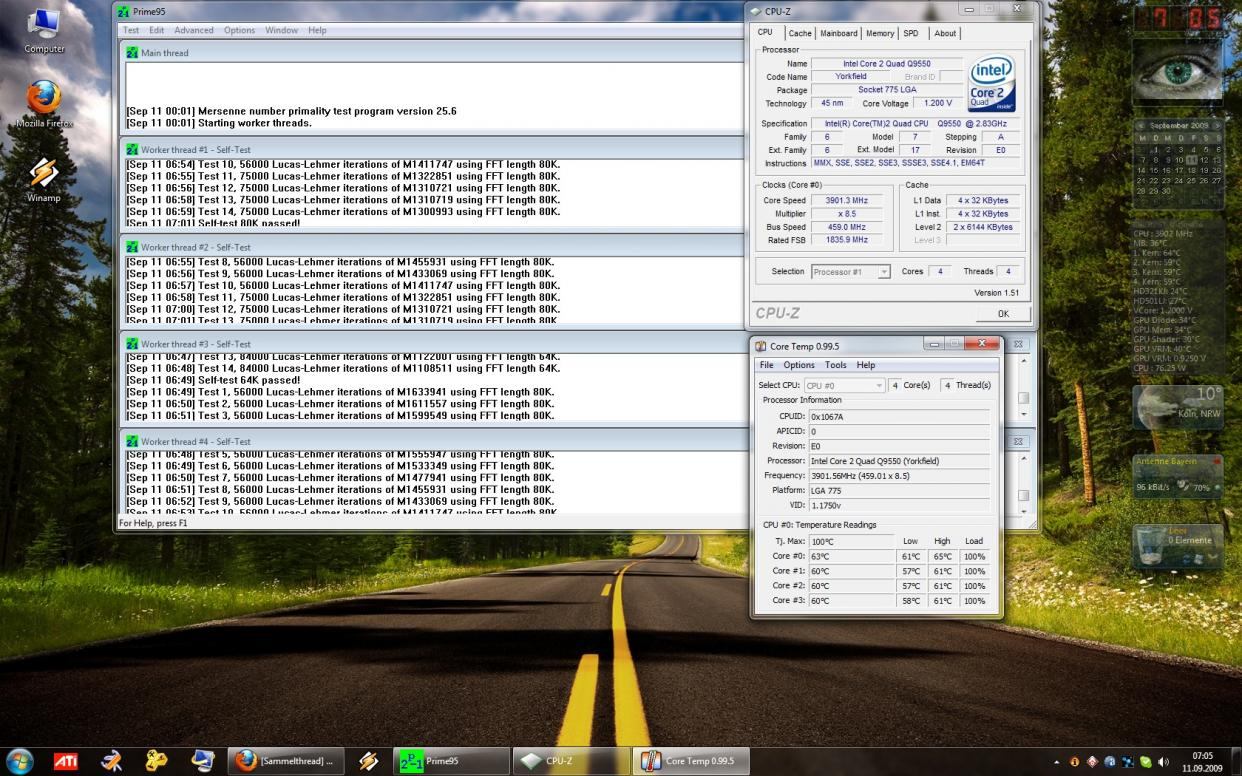Open the Processor #1 selection dropdown in CPU-Z

[850, 272]
